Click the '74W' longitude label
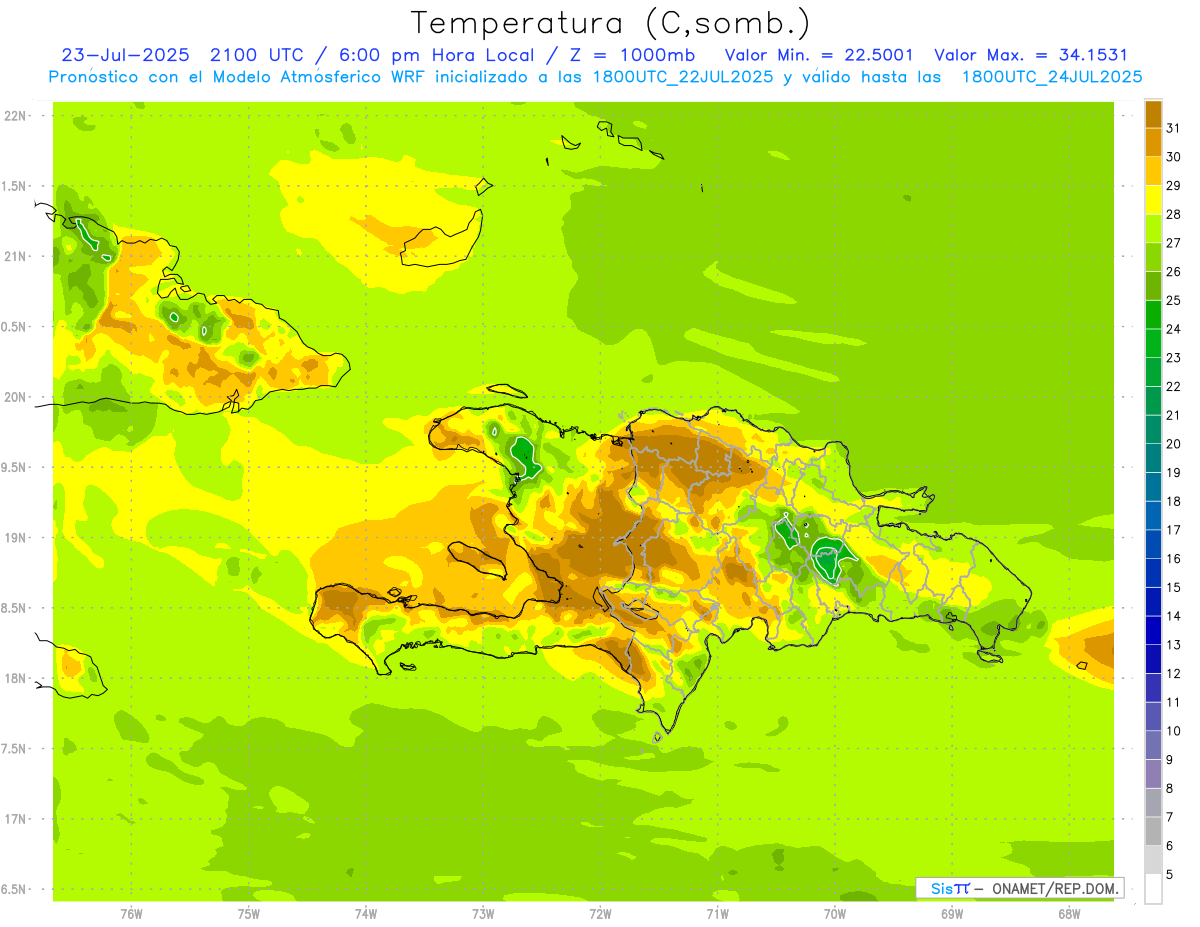Viewport: 1200px width, 927px height. tap(365, 912)
